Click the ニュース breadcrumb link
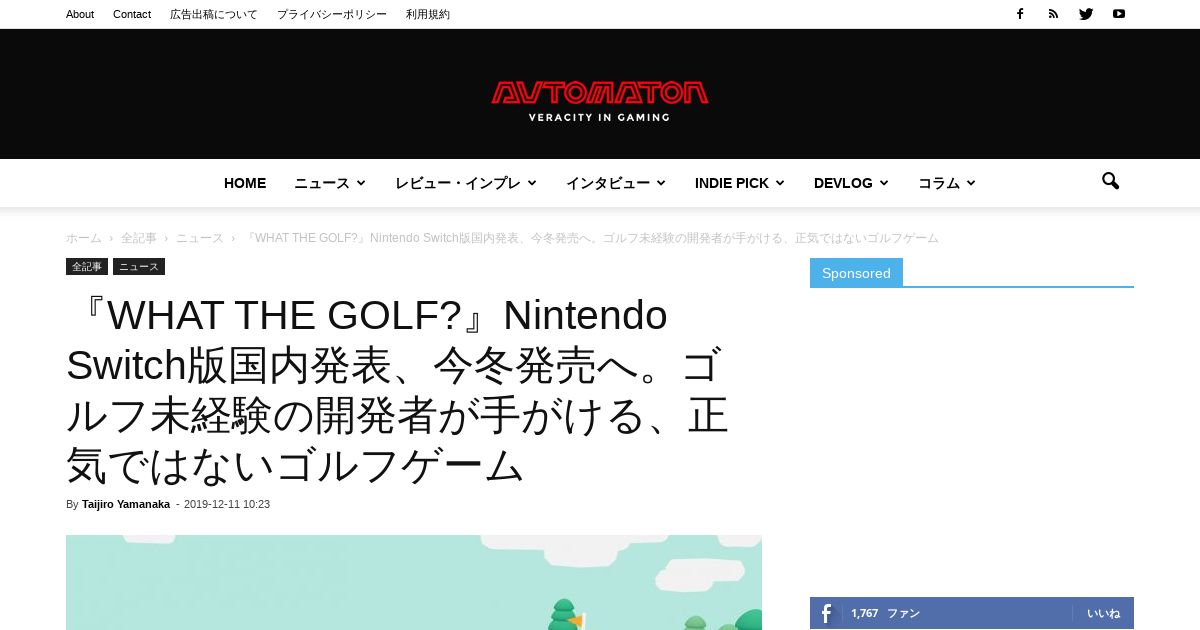The height and width of the screenshot is (630, 1200). pos(200,238)
